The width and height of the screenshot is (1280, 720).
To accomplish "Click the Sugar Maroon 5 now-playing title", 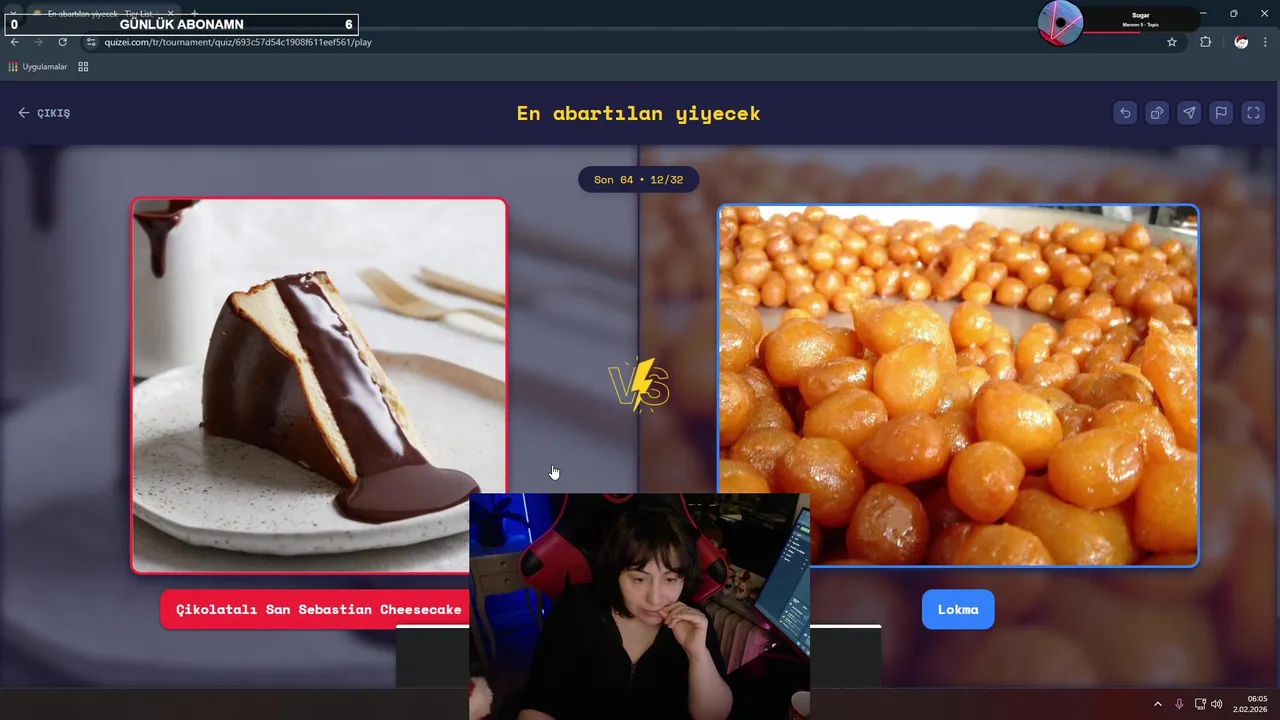I will [1140, 19].
